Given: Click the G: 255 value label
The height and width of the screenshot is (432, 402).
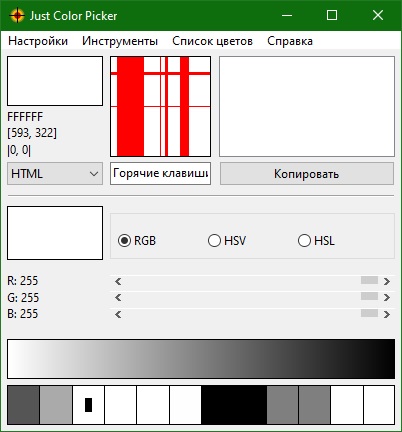Looking at the screenshot, I should point(23,297).
